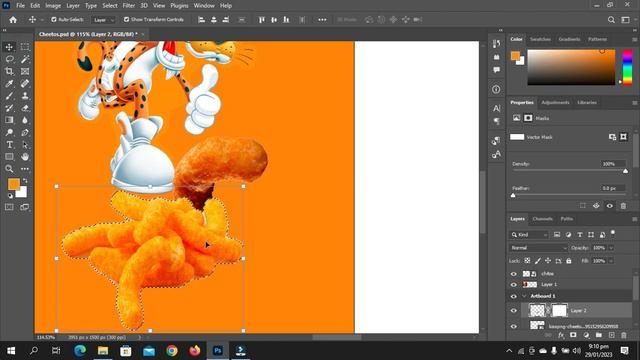Viewport: 640px width, 360px height.
Task: Select the Blur tool
Action: click(x=25, y=120)
